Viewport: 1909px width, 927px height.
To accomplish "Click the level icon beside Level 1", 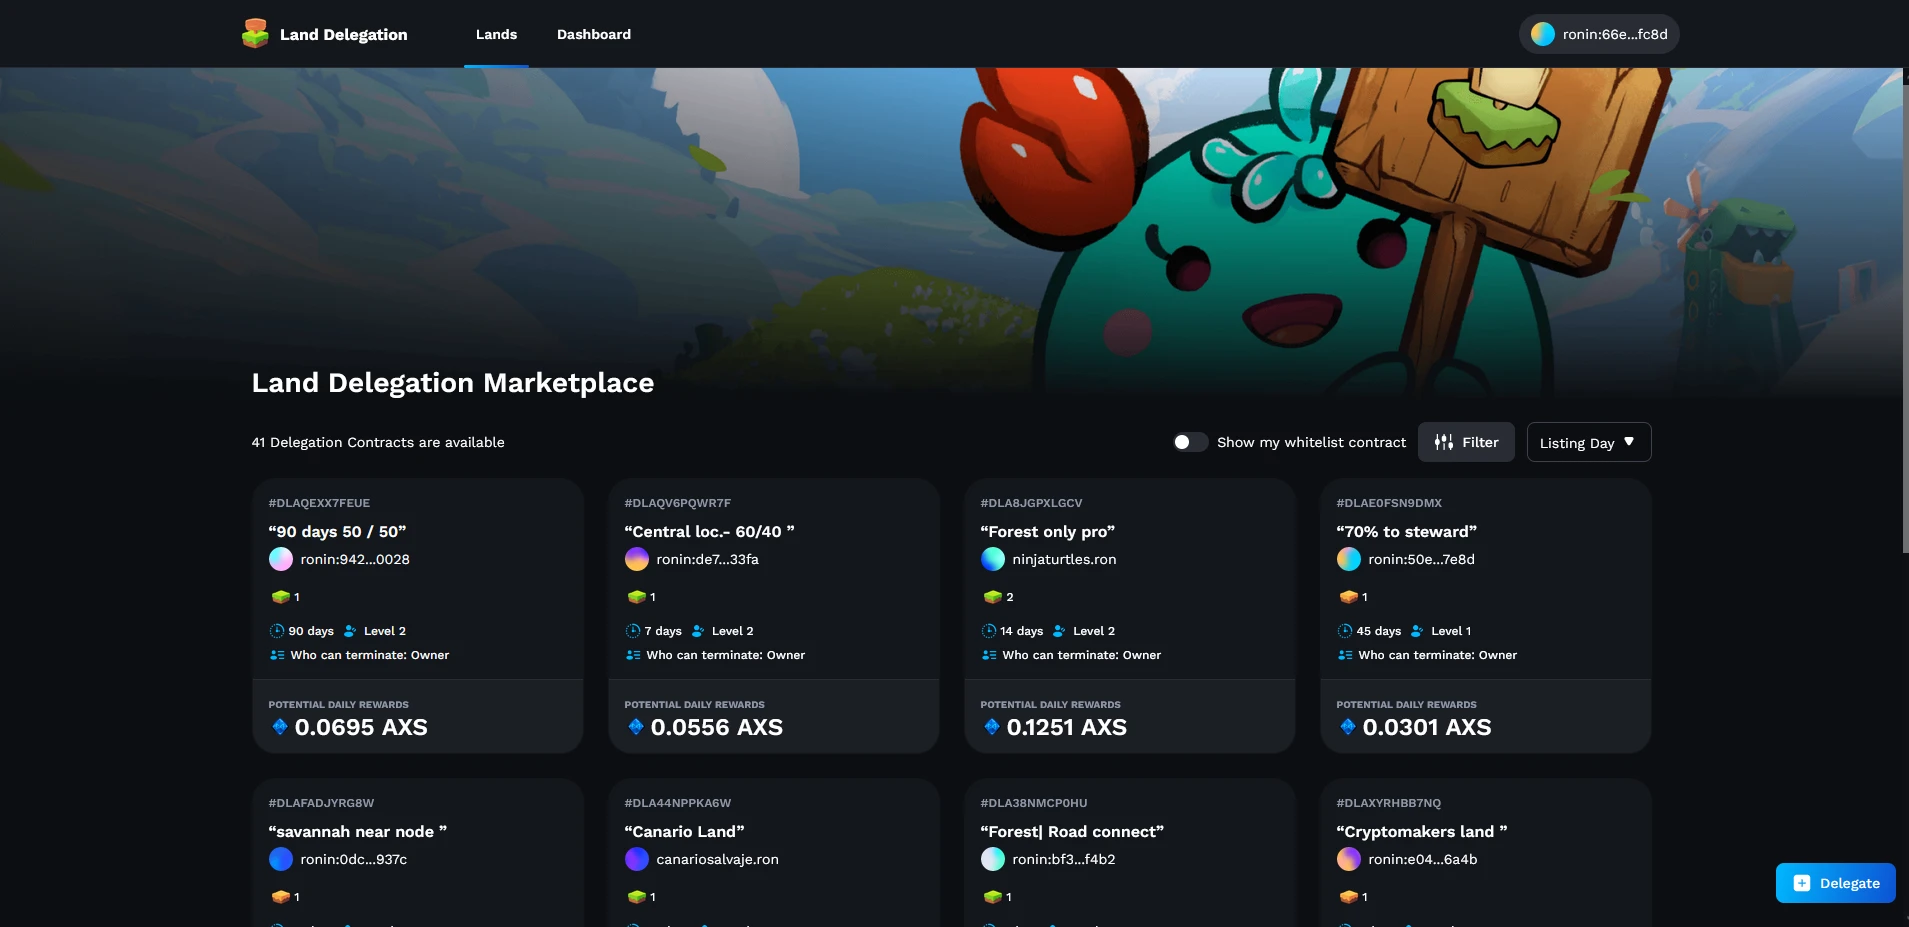I will [x=1417, y=631].
